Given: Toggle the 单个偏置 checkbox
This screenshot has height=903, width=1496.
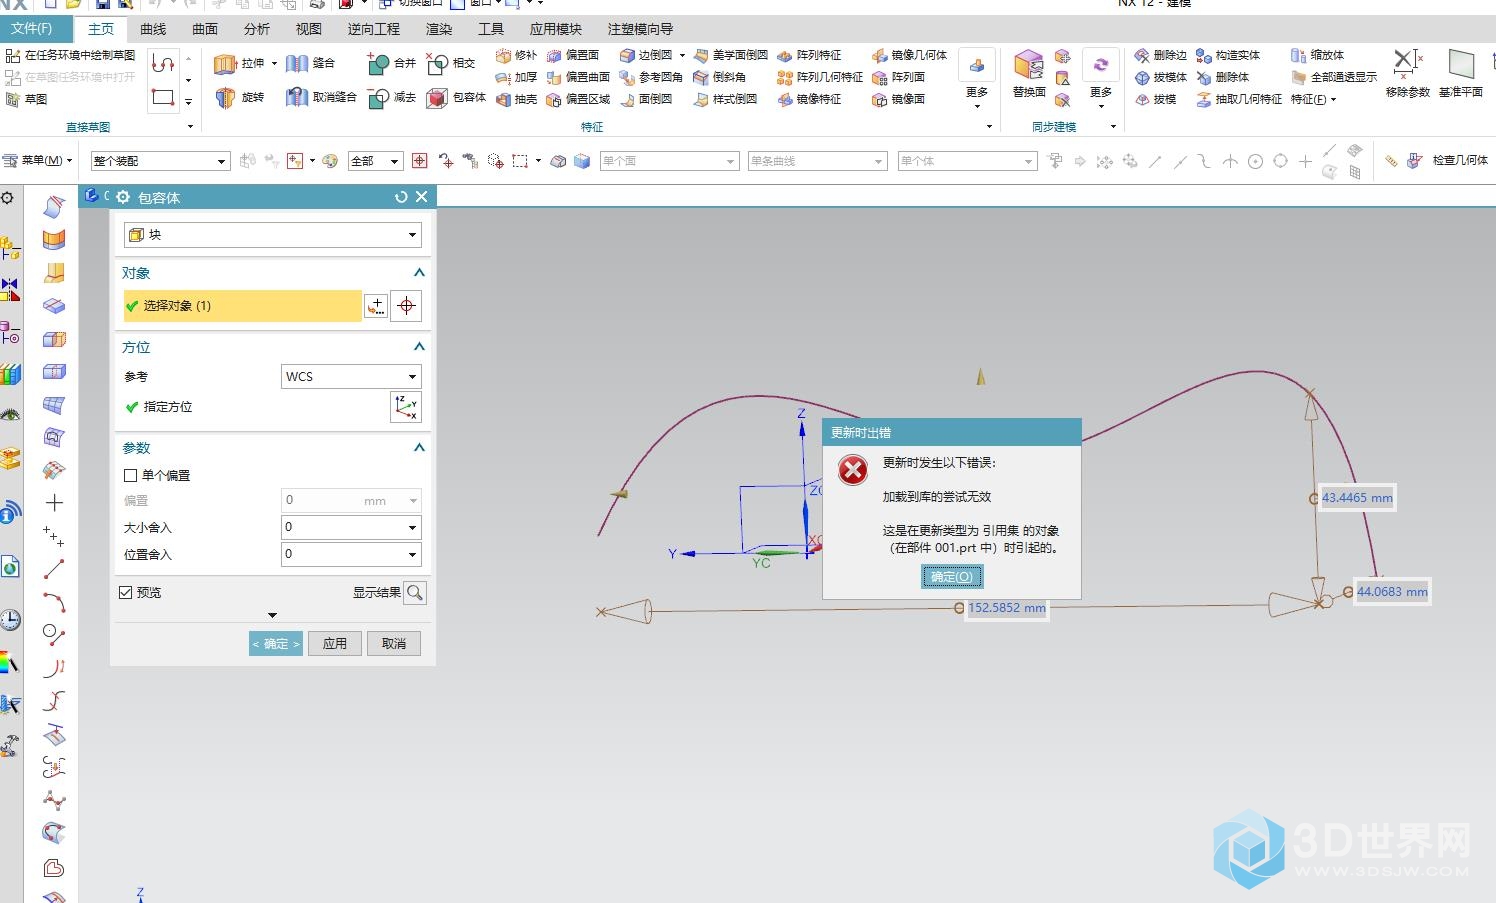Looking at the screenshot, I should coord(130,475).
